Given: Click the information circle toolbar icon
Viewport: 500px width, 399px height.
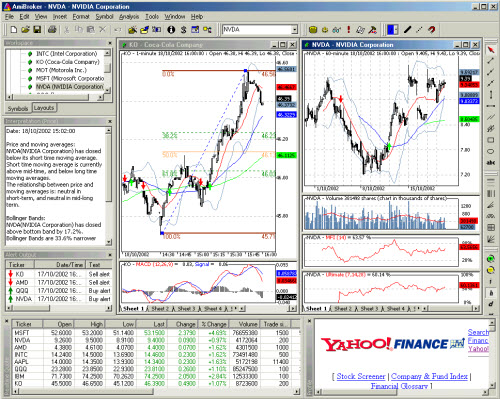Looking at the screenshot, I should tap(171, 30).
